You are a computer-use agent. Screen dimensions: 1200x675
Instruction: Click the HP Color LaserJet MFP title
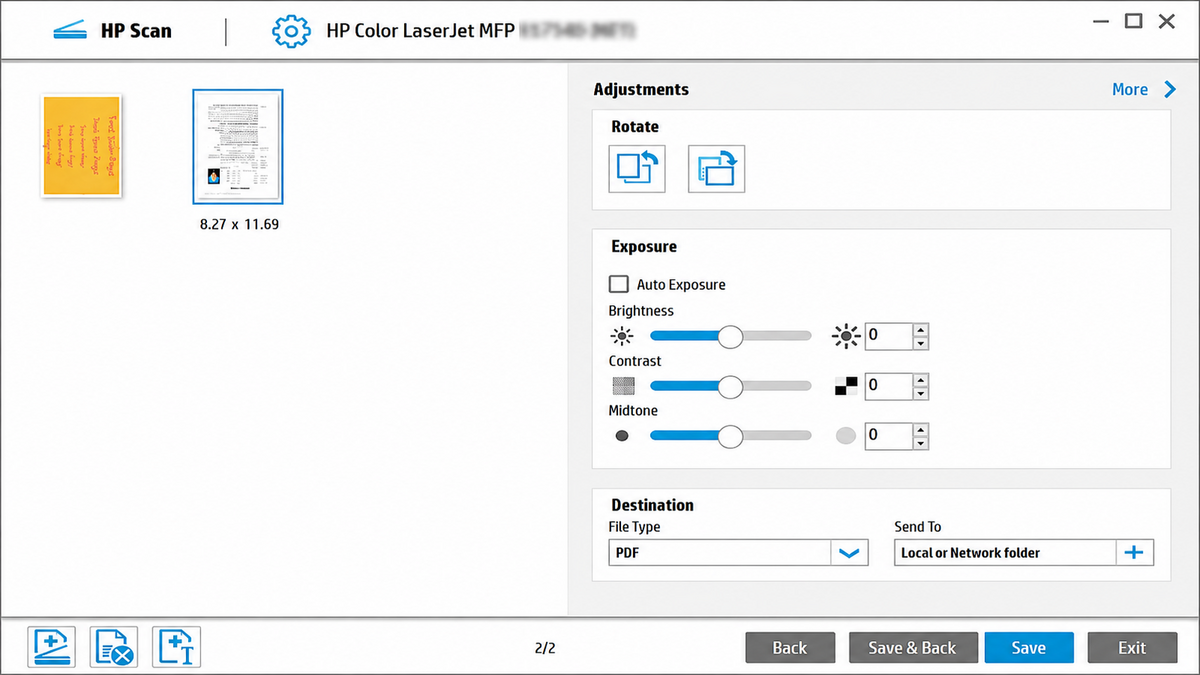420,31
